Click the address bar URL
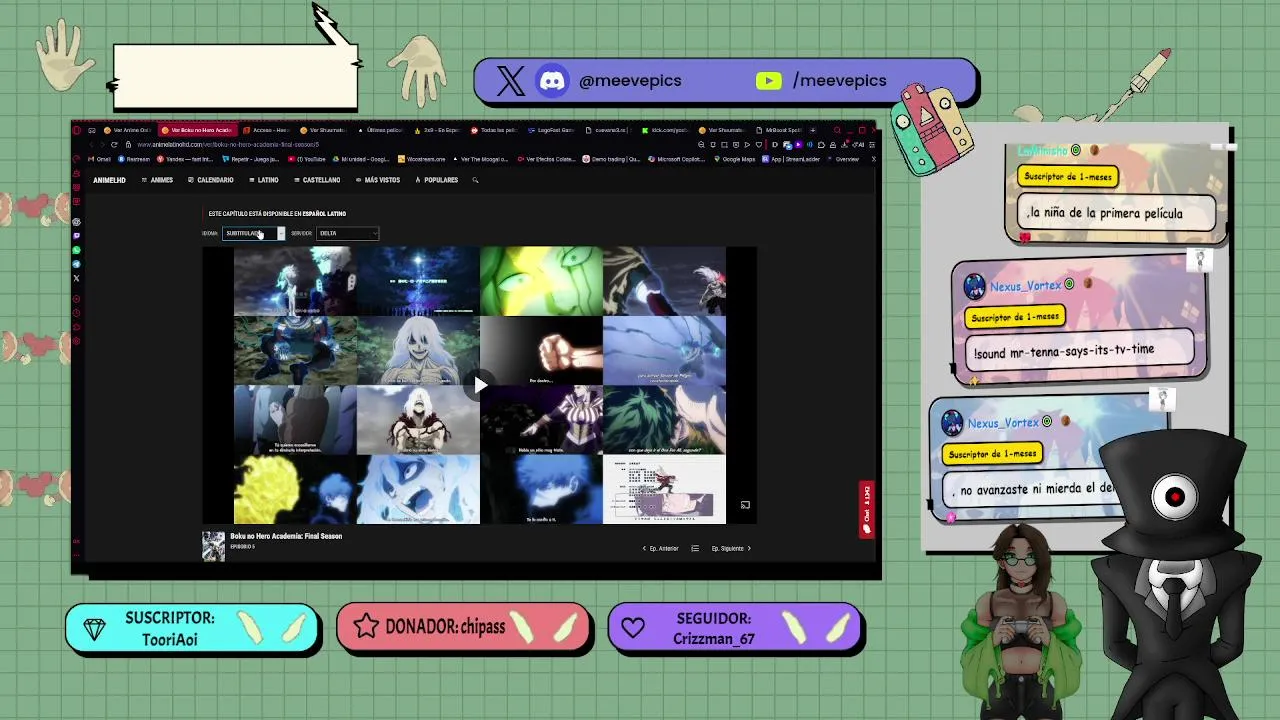1280x720 pixels. tap(227, 145)
